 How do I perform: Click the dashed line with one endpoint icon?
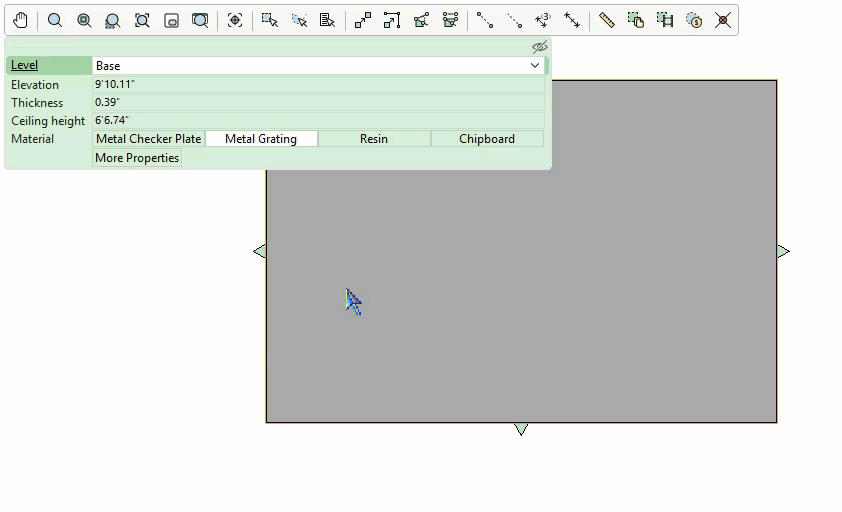coord(514,20)
